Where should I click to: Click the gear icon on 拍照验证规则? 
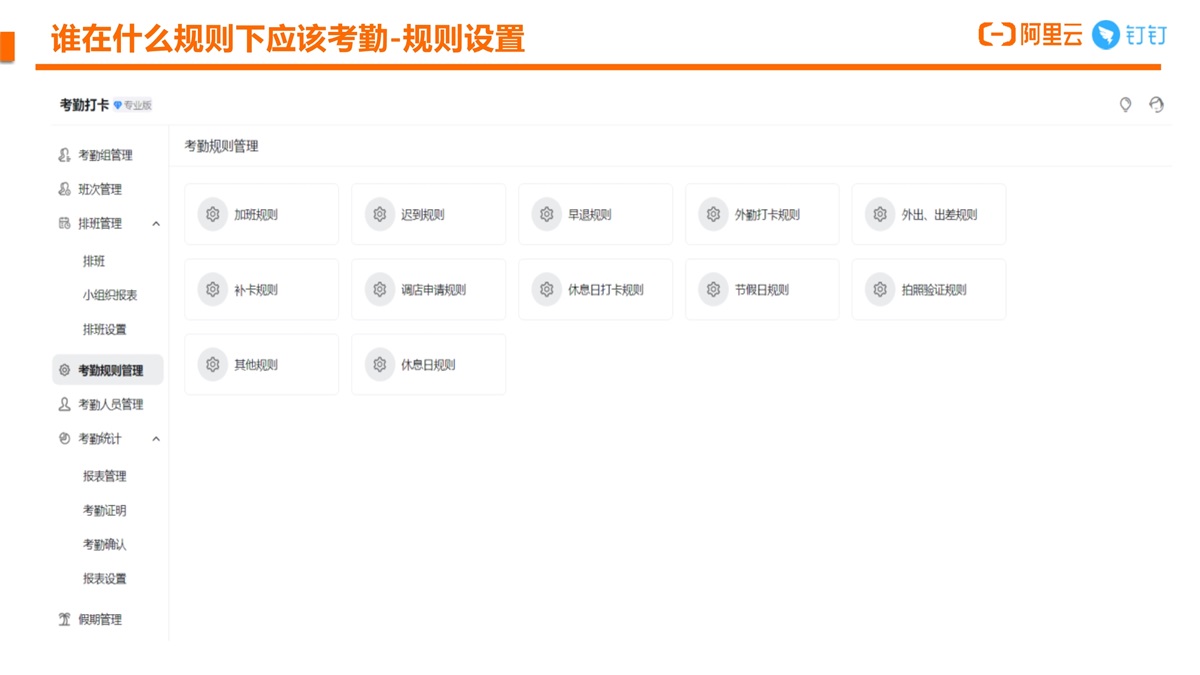pos(879,290)
